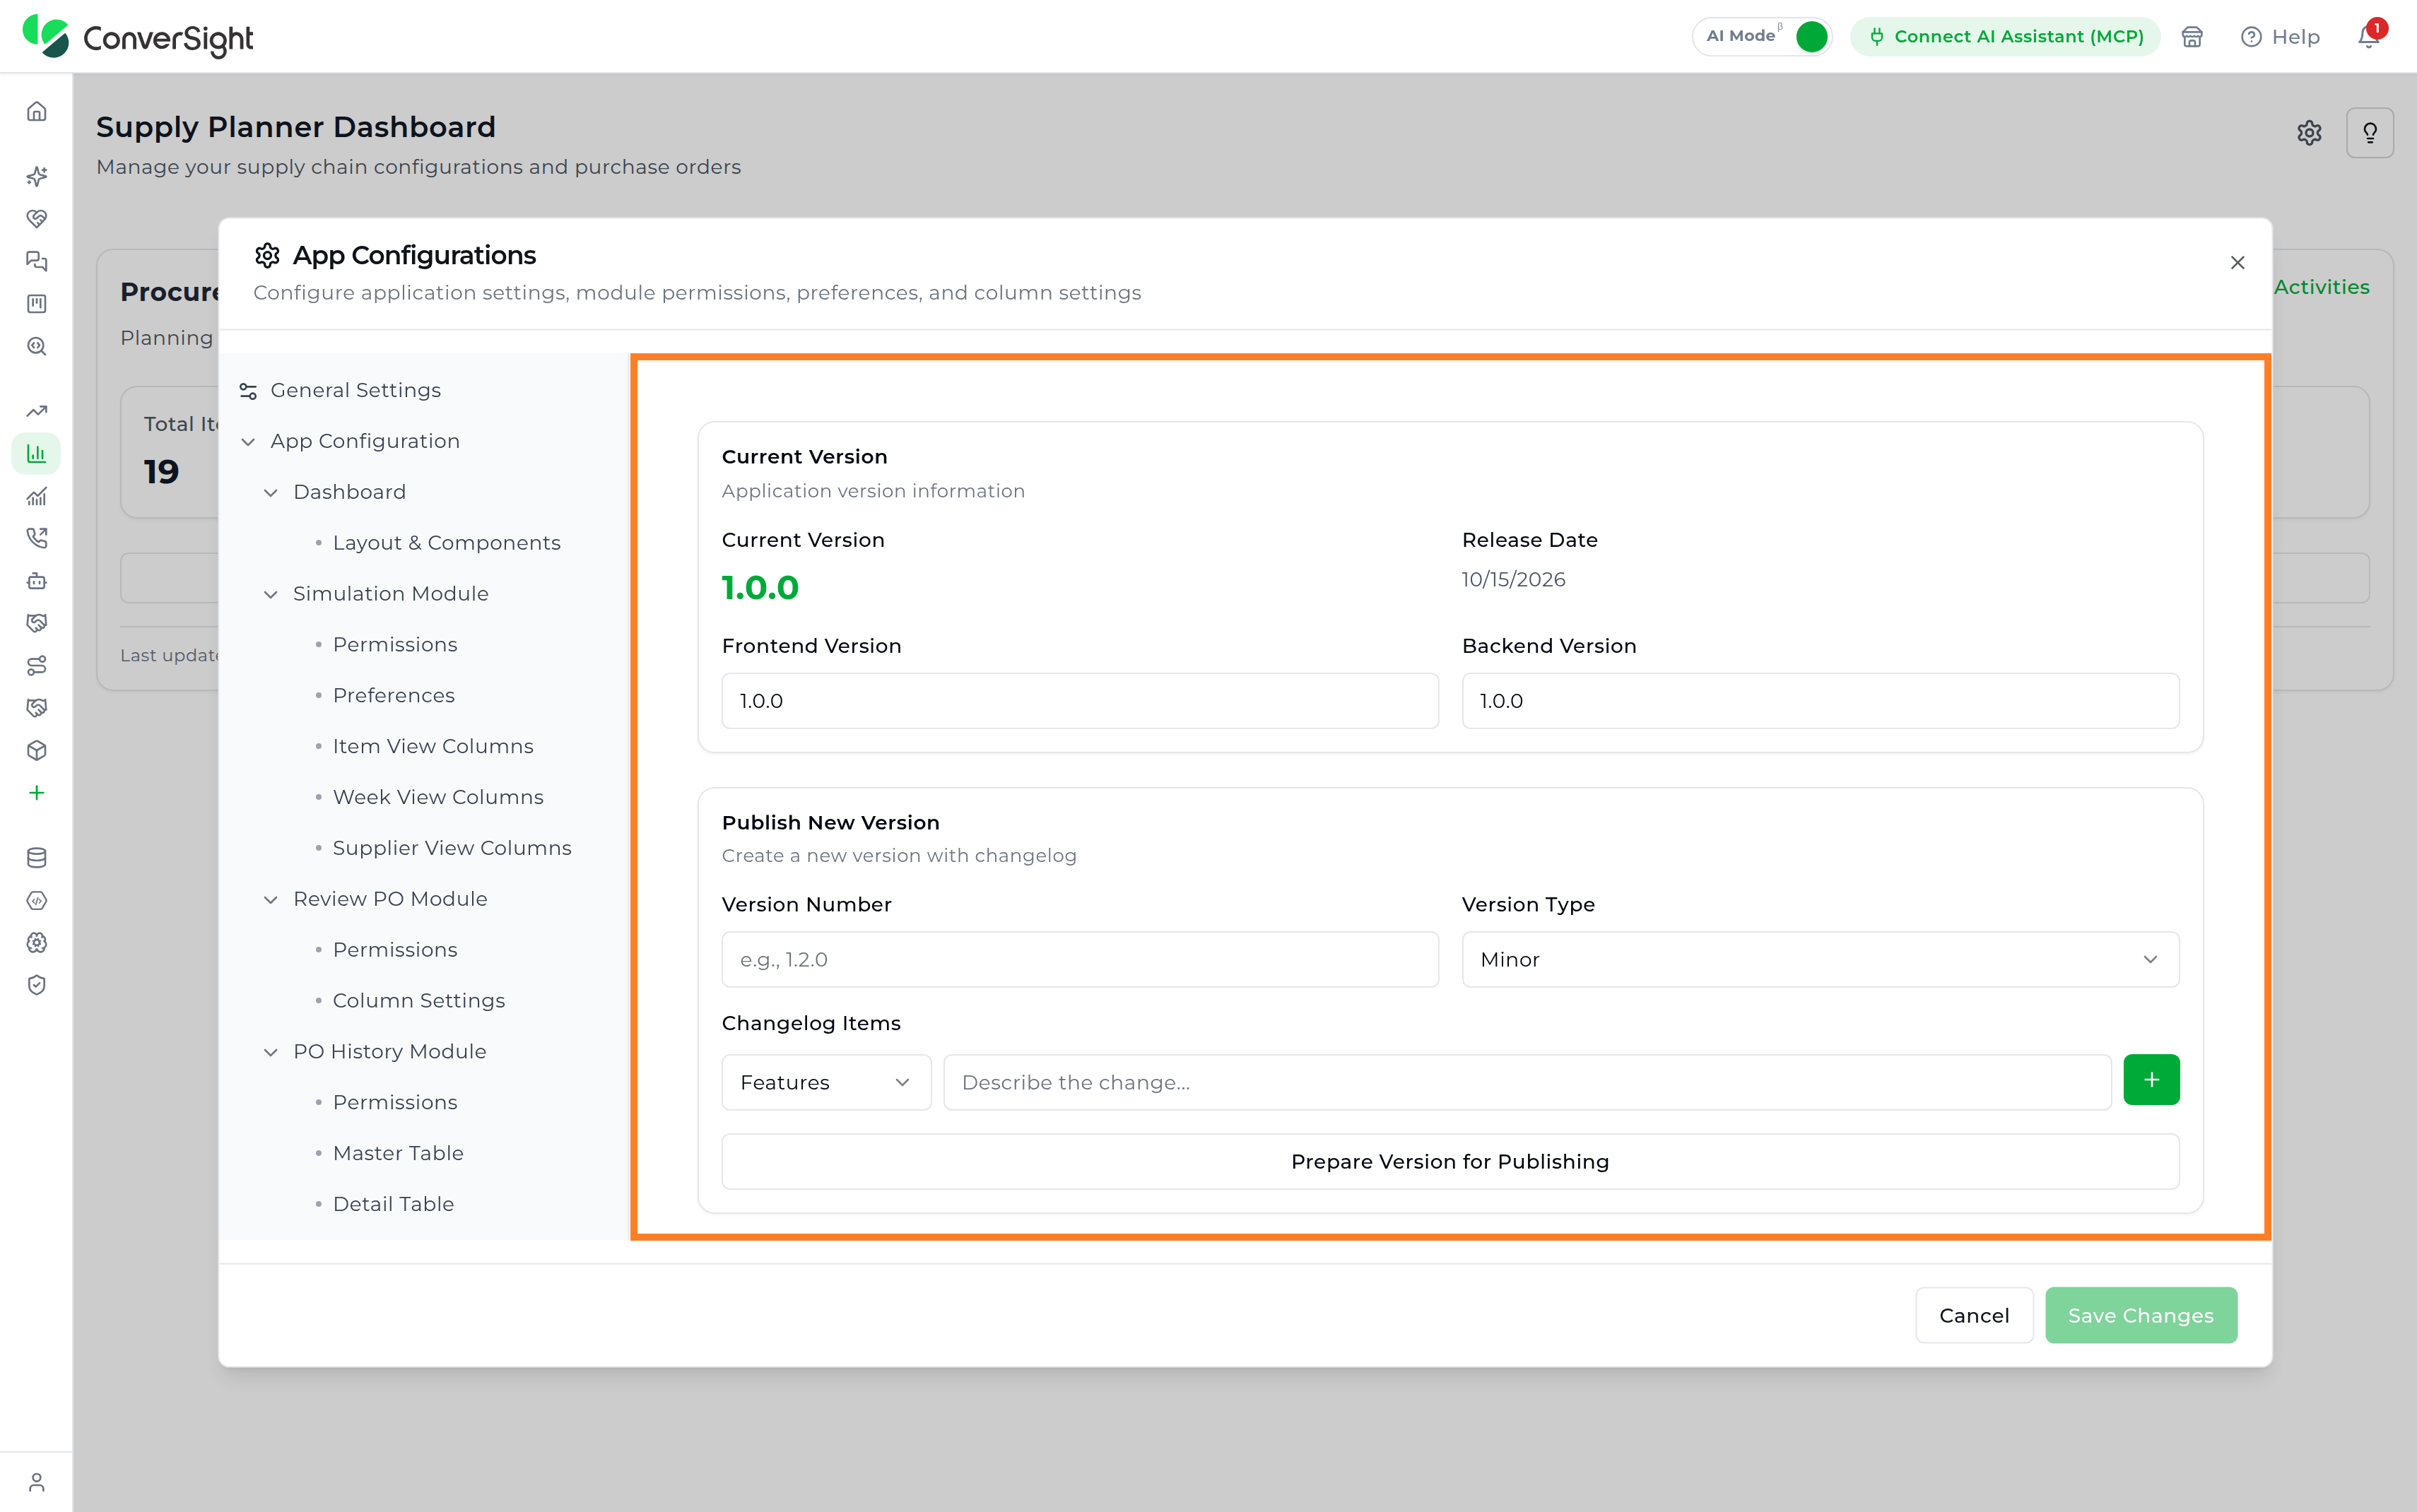Open the user profile icon at sidebar bottom
This screenshot has height=1512, width=2417.
(x=37, y=1482)
